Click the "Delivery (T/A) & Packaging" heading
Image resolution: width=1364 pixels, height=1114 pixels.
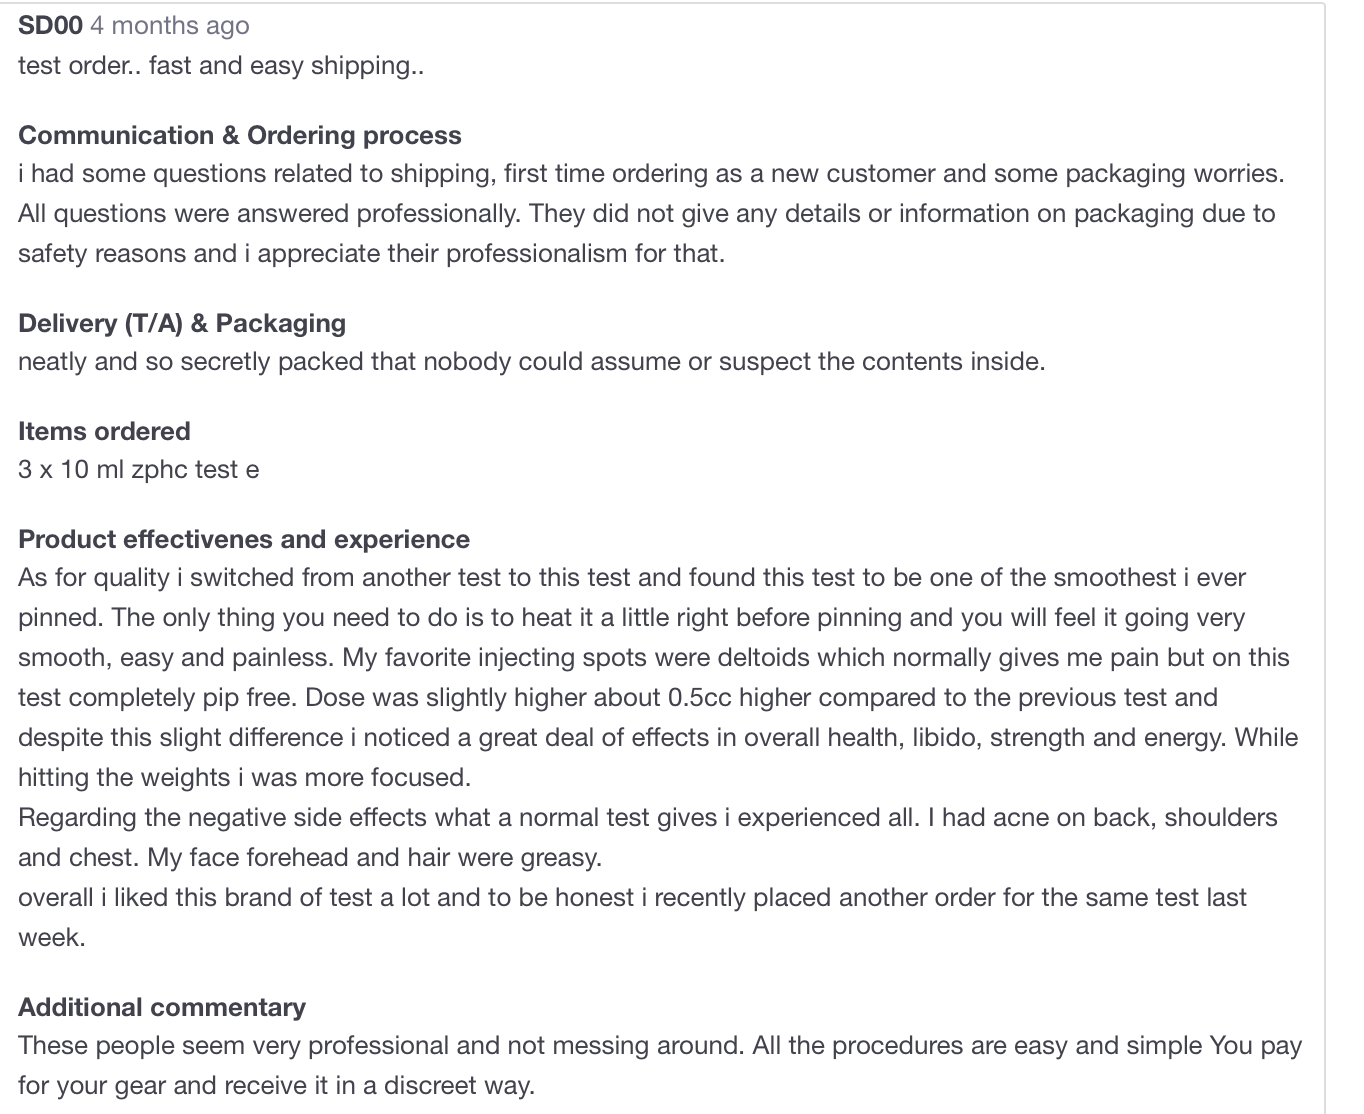point(182,323)
